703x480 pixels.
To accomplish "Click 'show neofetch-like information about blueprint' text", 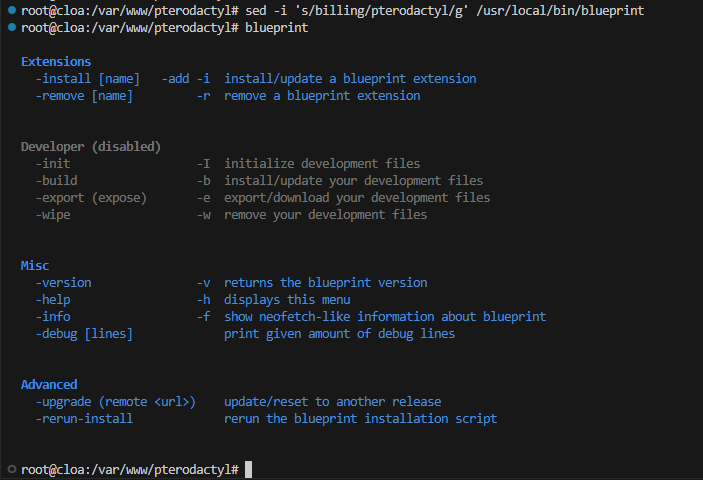I will pyautogui.click(x=385, y=317).
